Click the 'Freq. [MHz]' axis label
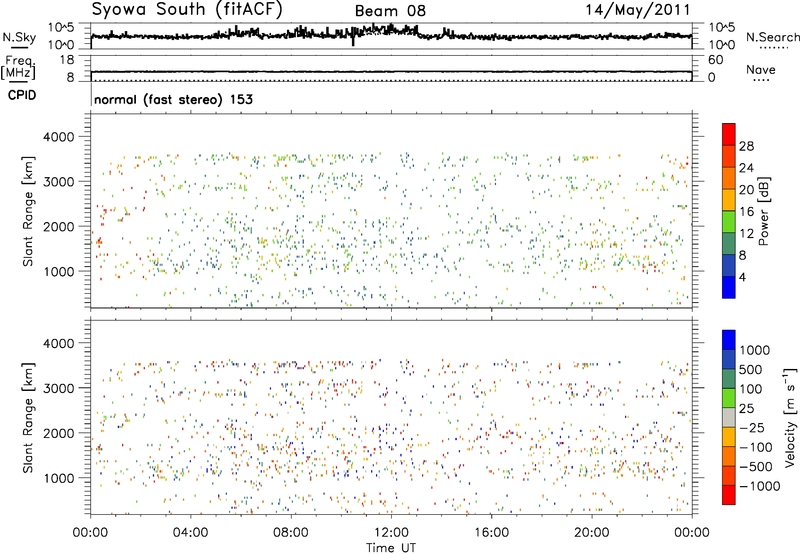This screenshot has height=554, width=800. click(19, 67)
